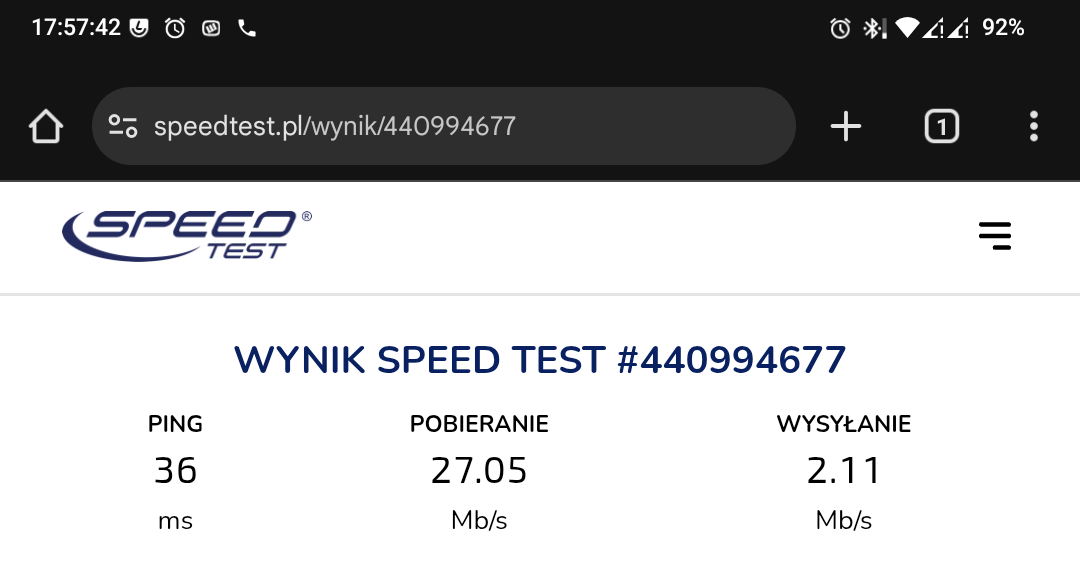The width and height of the screenshot is (1080, 570).
Task: Select the PING label
Action: (x=175, y=424)
